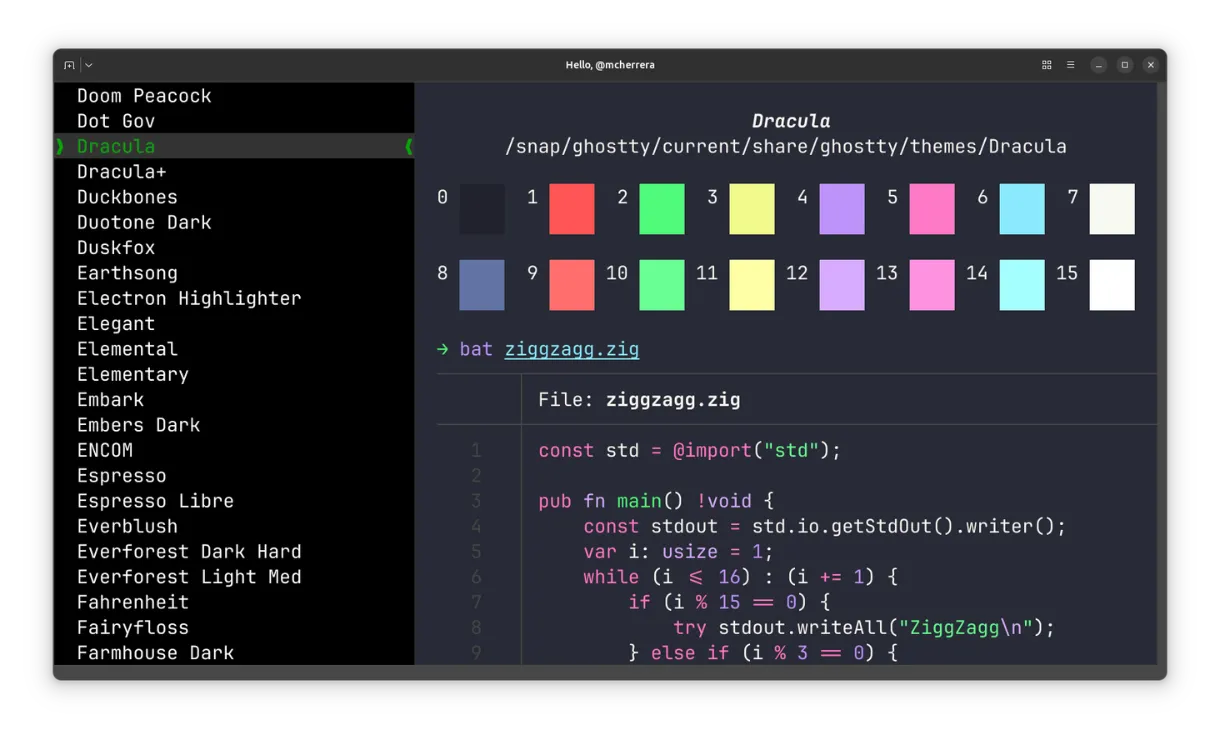The image size is (1219, 737).
Task: Click the white color swatch numbered 15
Action: (1111, 285)
